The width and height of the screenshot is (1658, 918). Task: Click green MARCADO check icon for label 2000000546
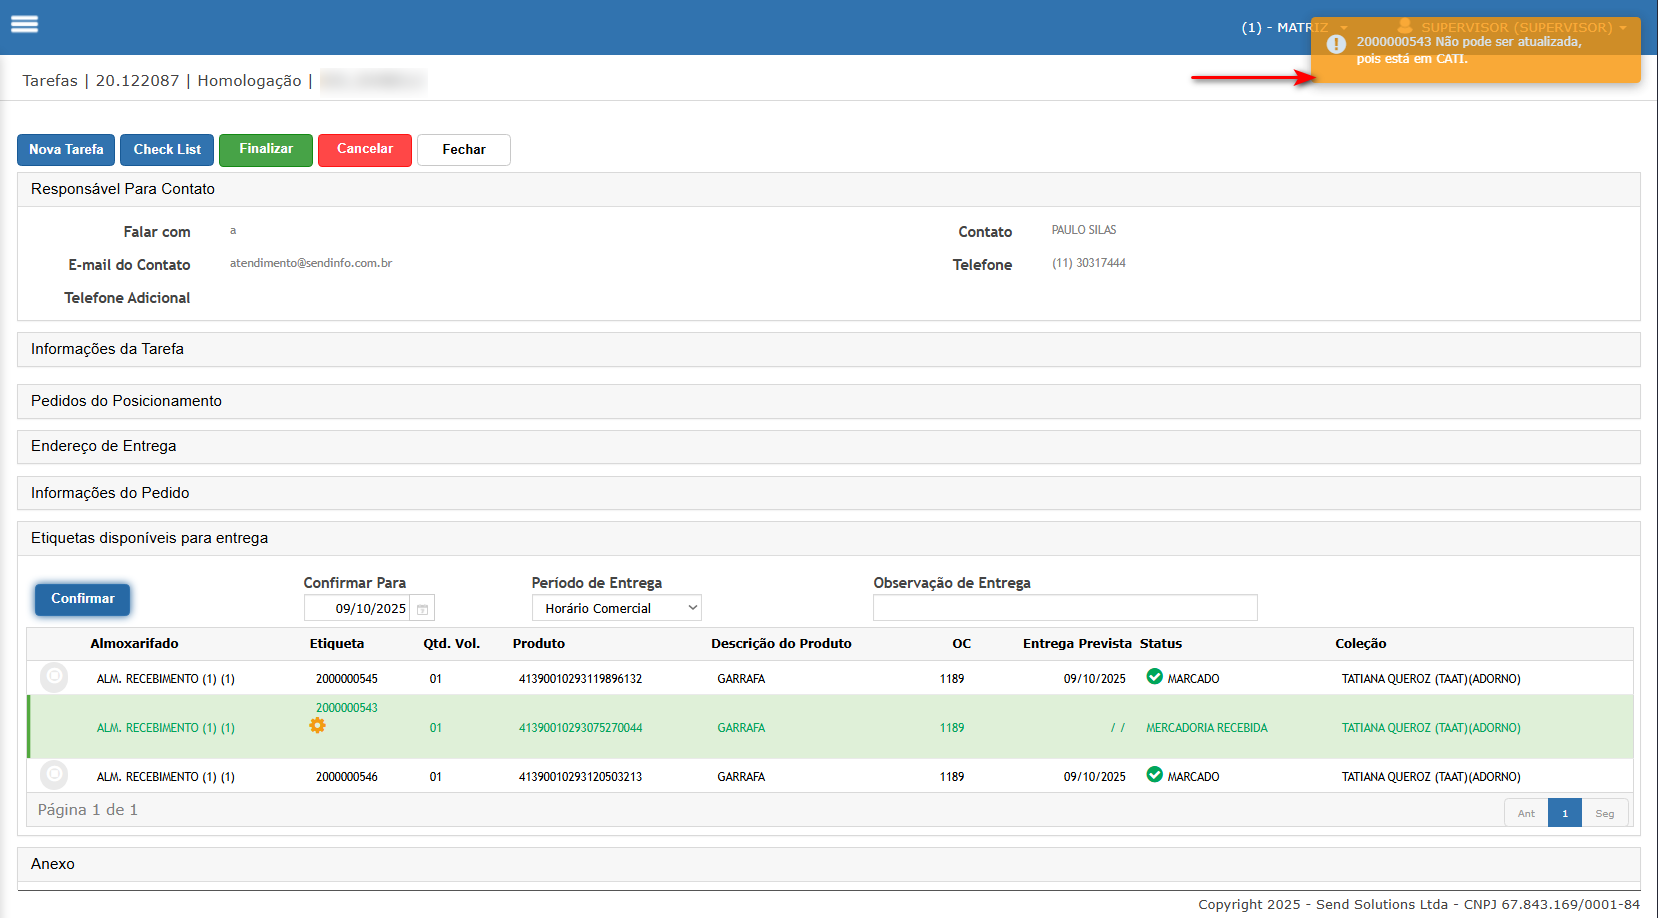click(x=1154, y=775)
